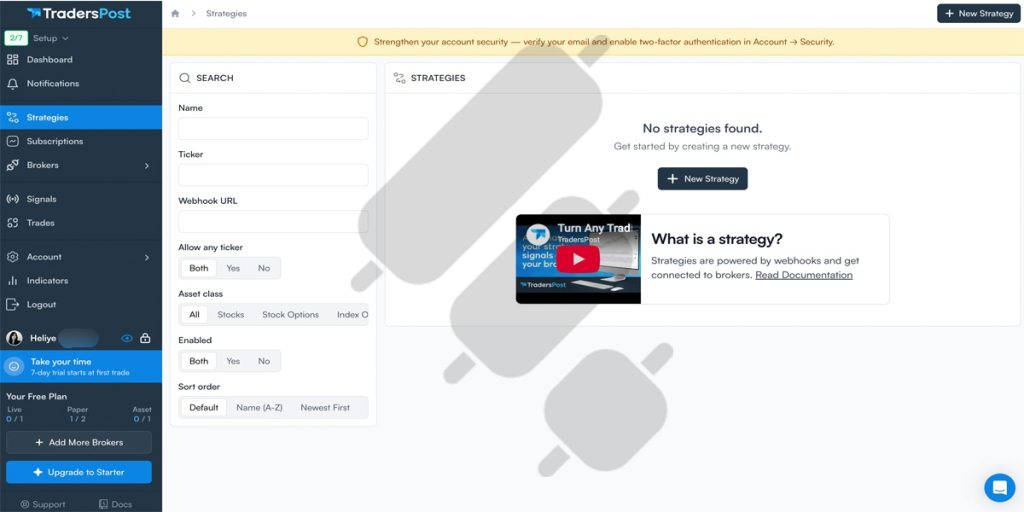Image resolution: width=1024 pixels, height=512 pixels.
Task: Click 'No strategies found.' message
Action: [703, 129]
